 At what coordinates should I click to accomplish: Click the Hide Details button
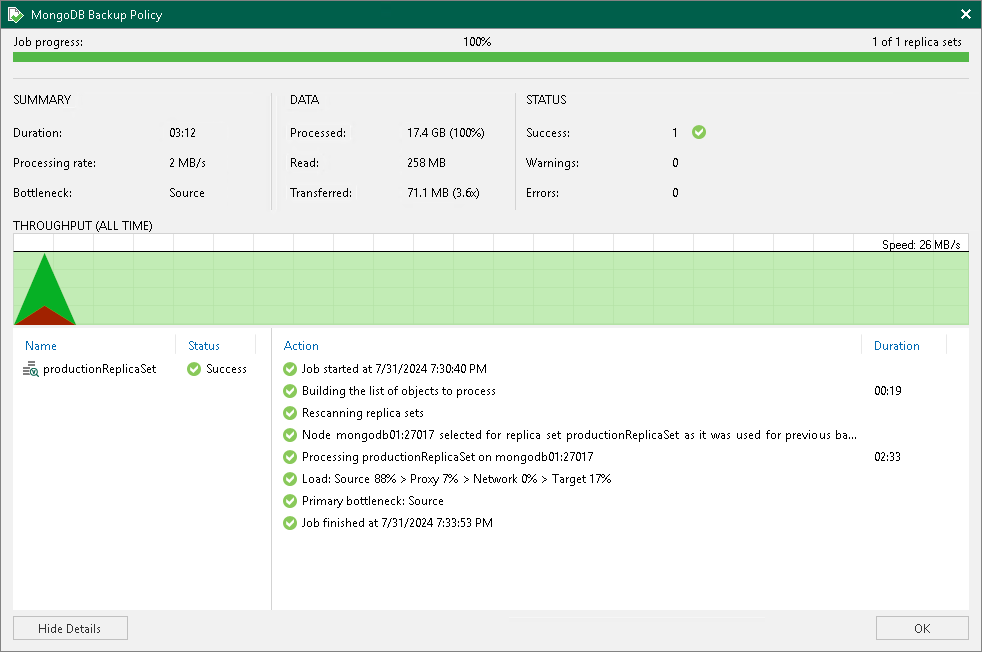(69, 628)
